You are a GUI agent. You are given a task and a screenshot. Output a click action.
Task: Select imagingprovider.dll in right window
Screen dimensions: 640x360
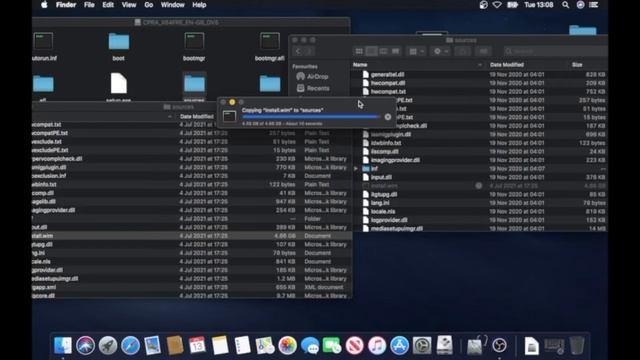pos(395,160)
